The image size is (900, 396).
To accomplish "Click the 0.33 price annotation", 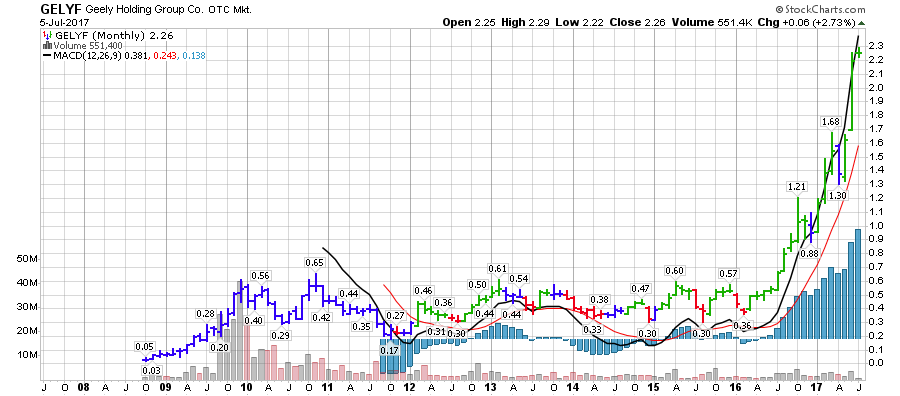I will click(593, 329).
